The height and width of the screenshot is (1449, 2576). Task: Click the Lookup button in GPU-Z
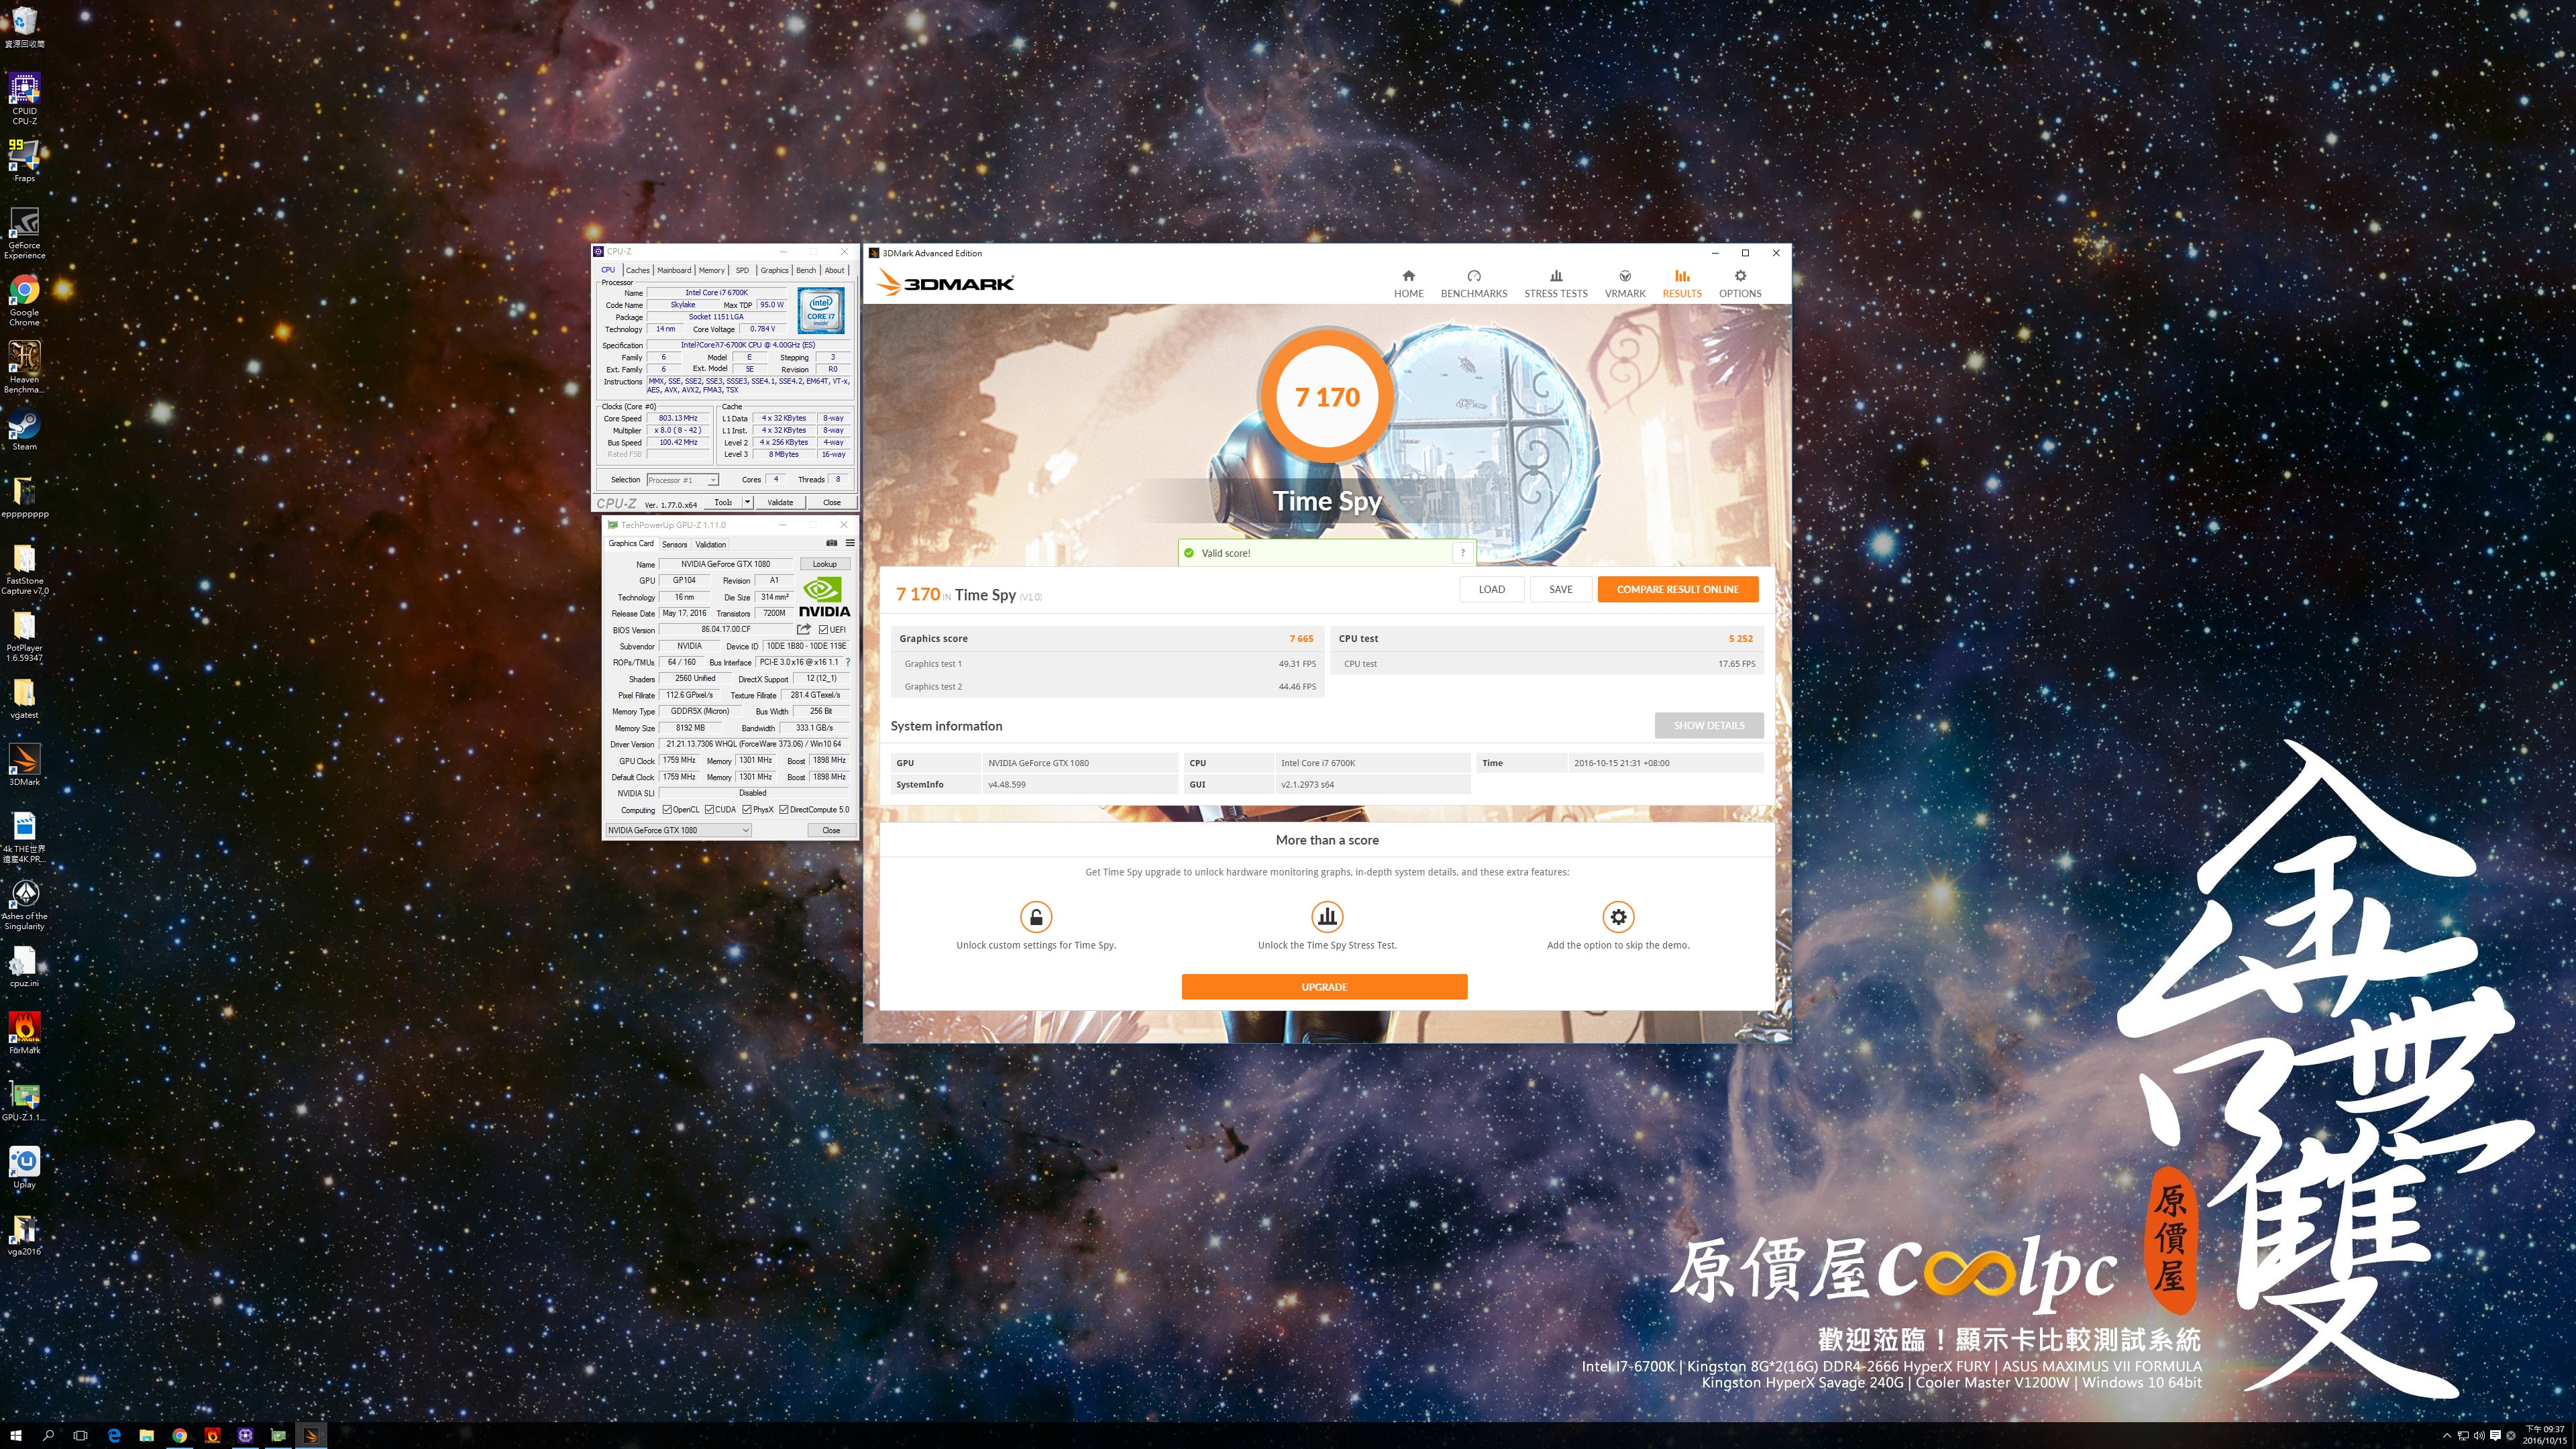click(824, 564)
